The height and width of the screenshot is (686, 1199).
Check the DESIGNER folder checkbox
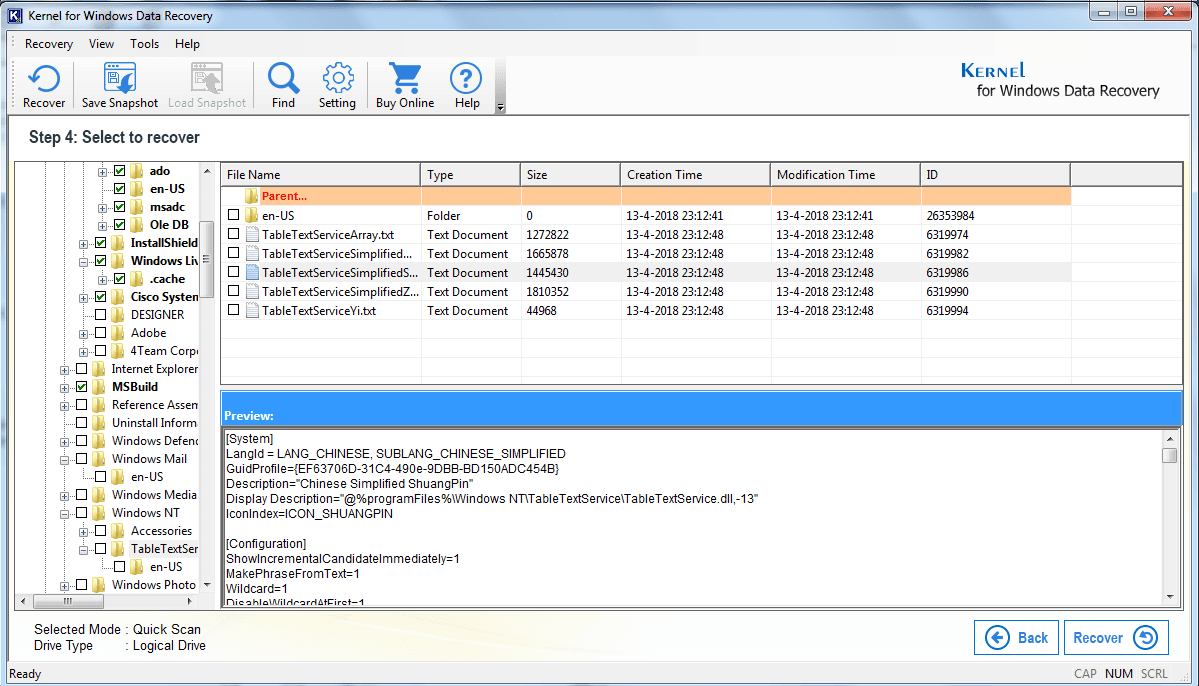[100, 314]
